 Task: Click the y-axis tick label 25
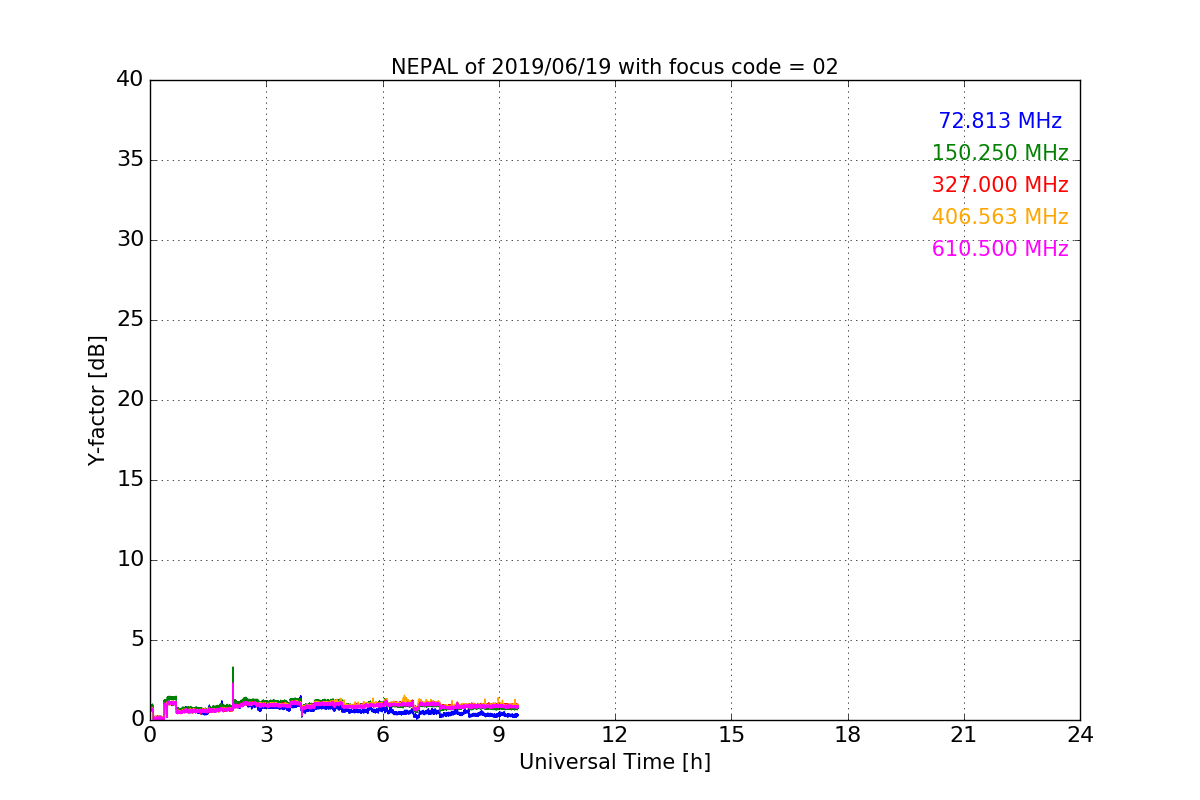pyautogui.click(x=130, y=320)
